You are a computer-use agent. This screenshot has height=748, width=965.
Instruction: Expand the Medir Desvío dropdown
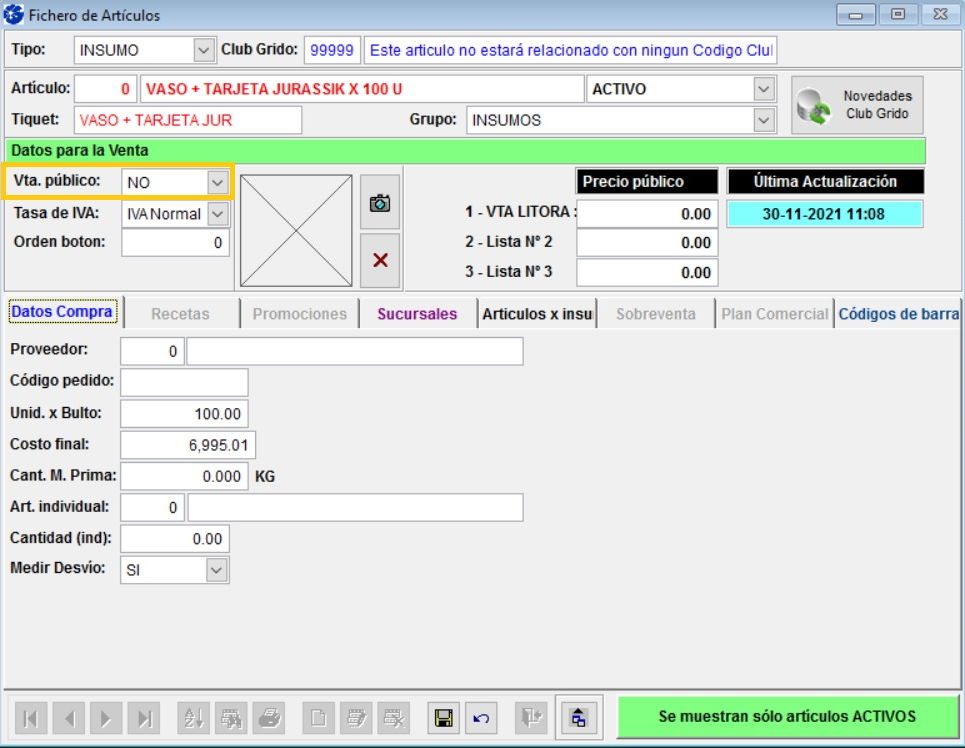click(x=217, y=570)
